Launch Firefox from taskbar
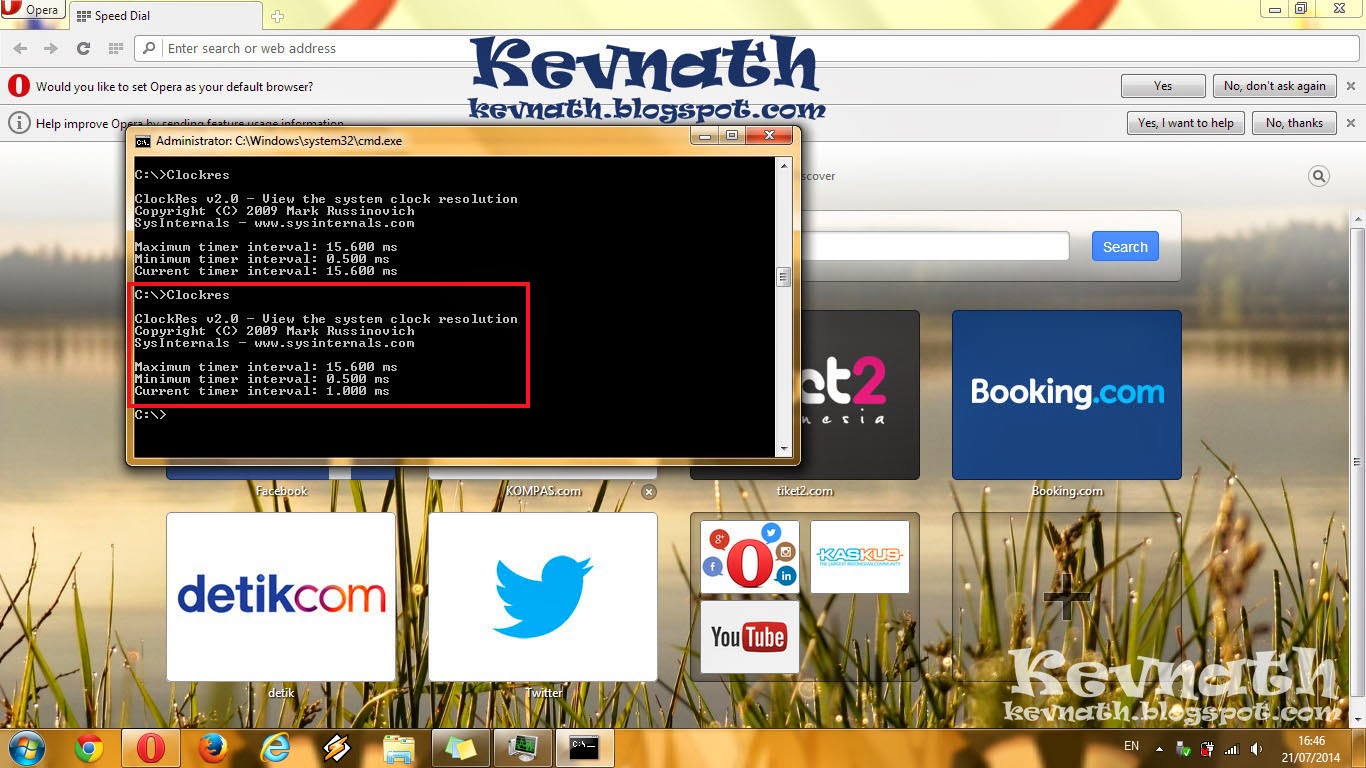 [x=213, y=748]
